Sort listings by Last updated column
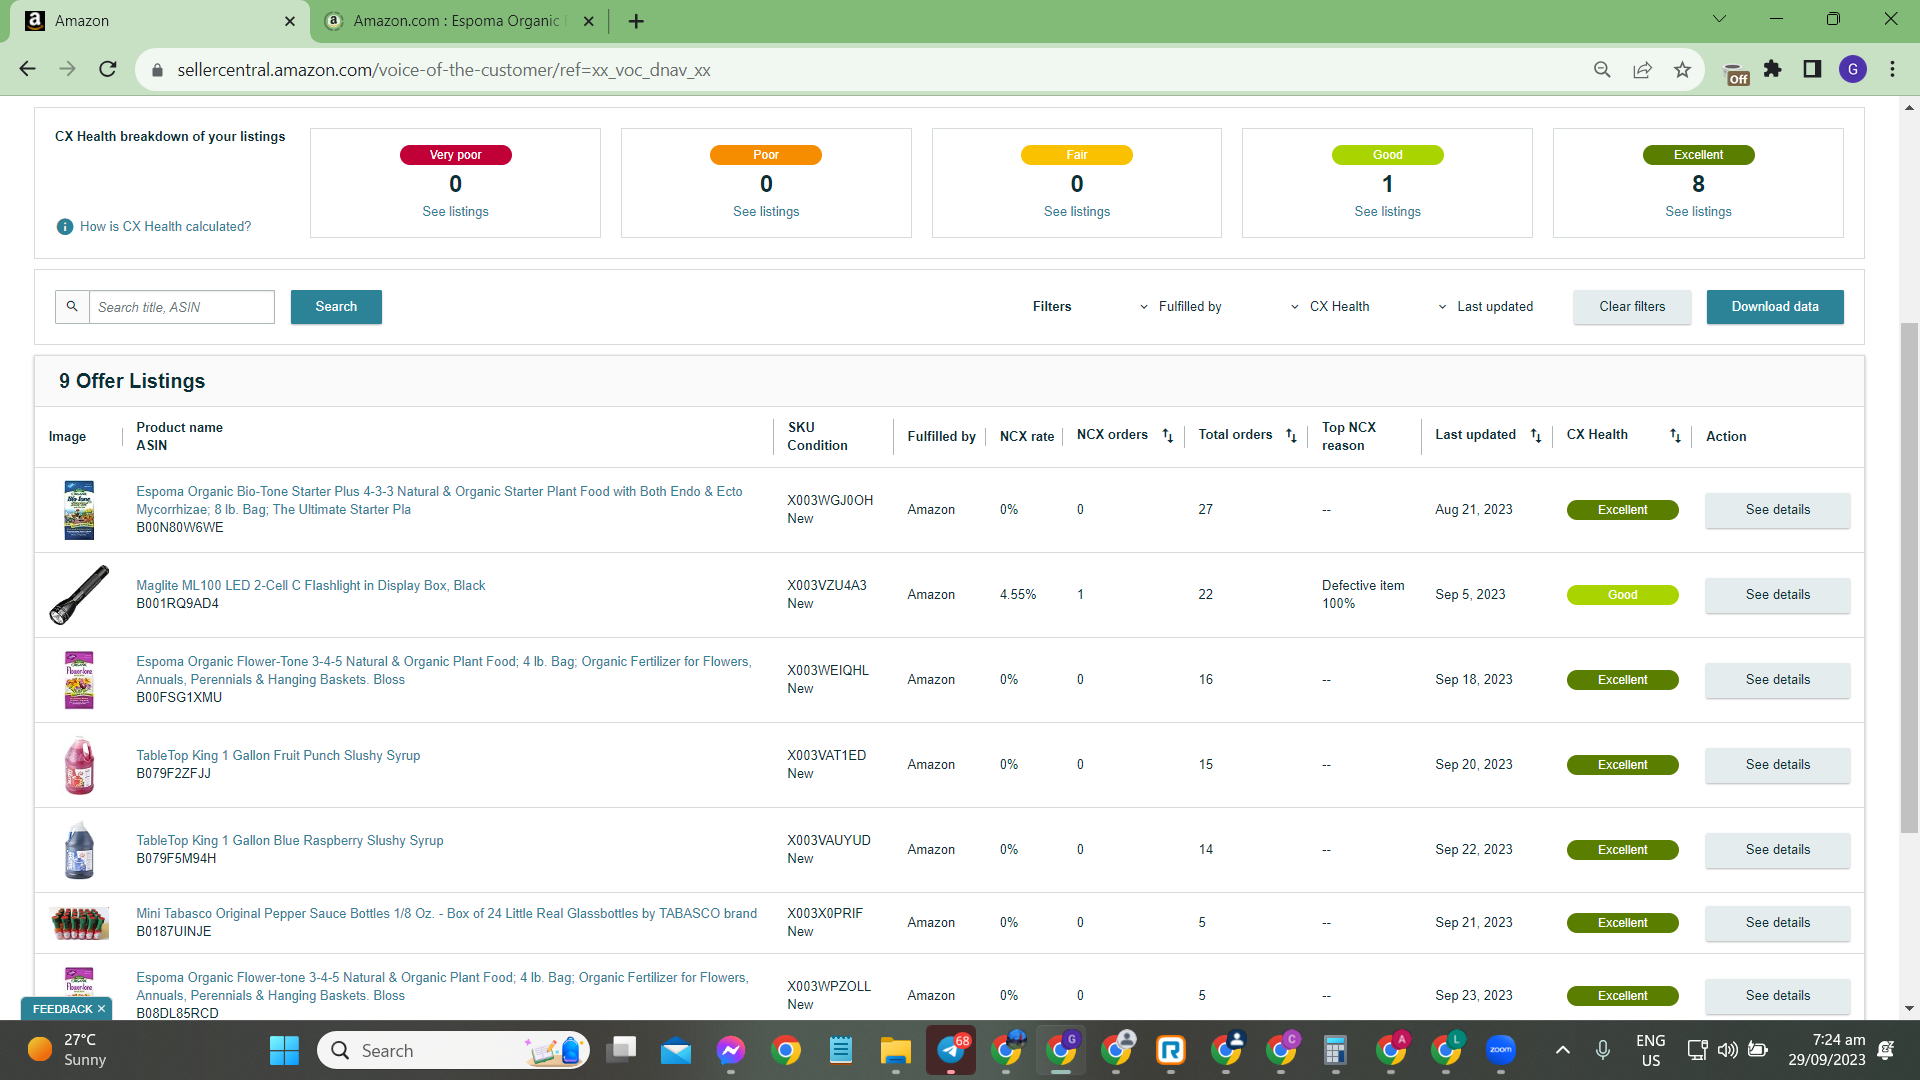 point(1536,436)
